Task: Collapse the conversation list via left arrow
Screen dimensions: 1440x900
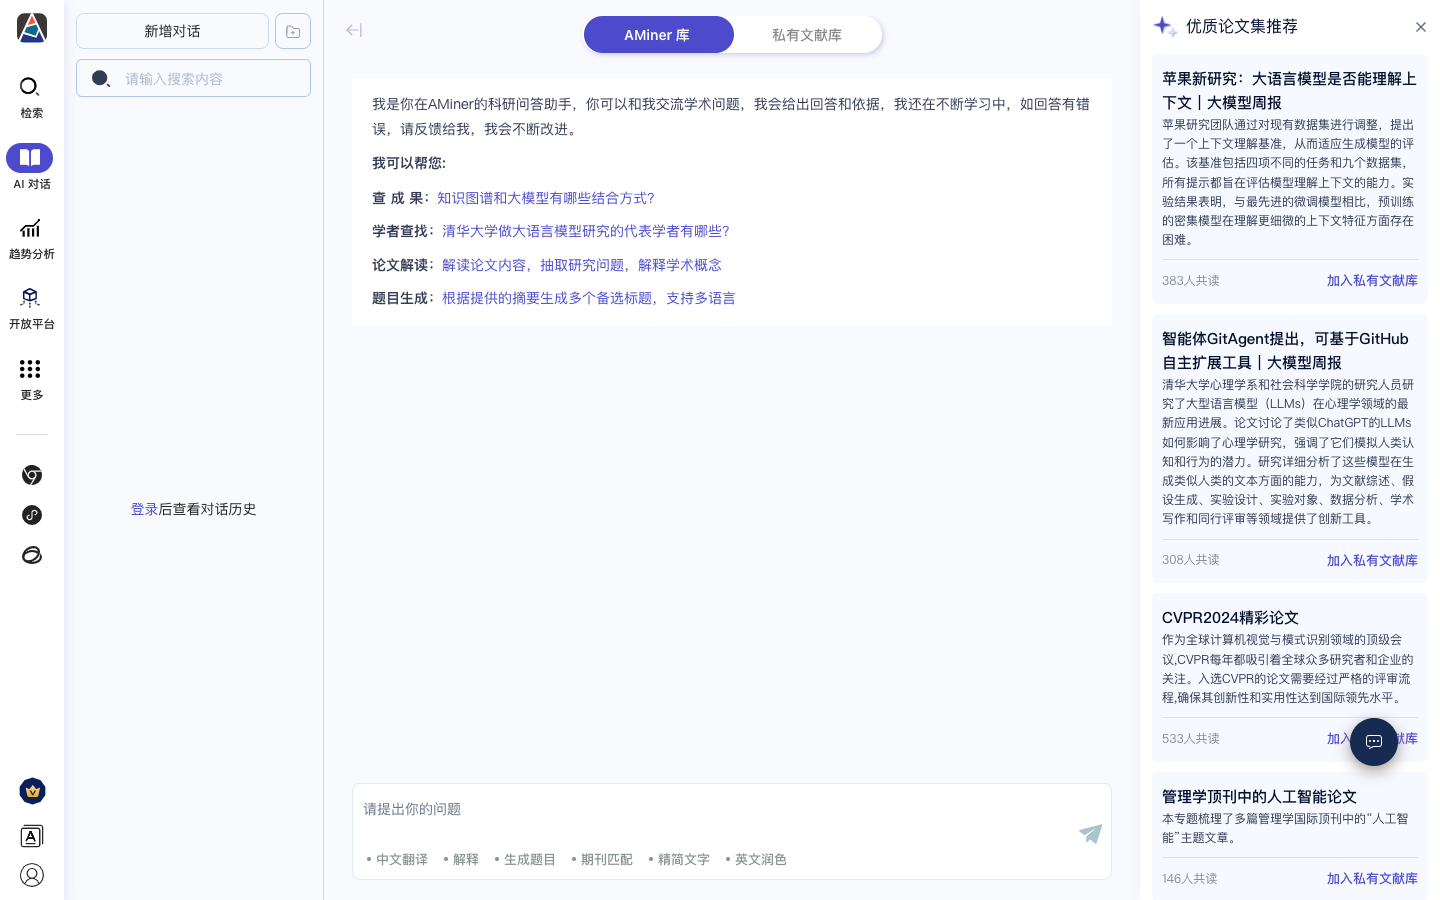Action: [x=354, y=30]
